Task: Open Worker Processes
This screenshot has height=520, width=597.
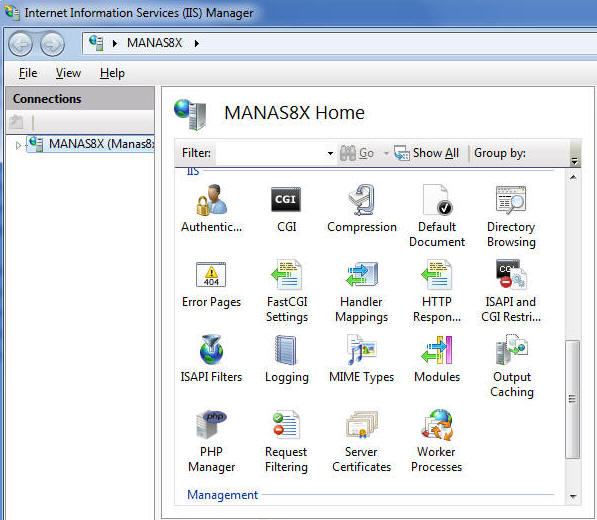Action: click(436, 441)
